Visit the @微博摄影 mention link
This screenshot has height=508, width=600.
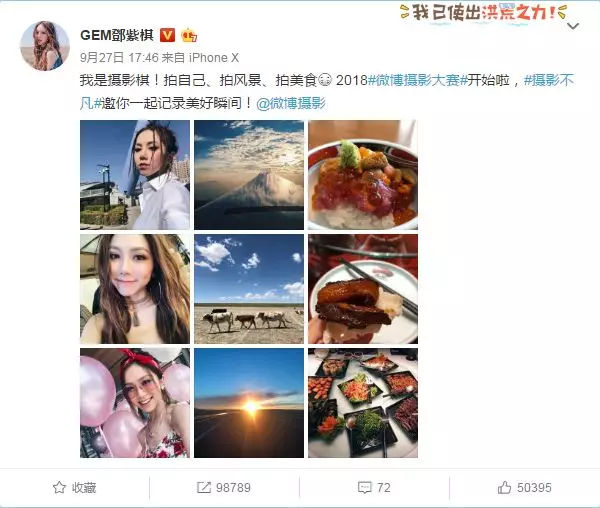coord(291,103)
